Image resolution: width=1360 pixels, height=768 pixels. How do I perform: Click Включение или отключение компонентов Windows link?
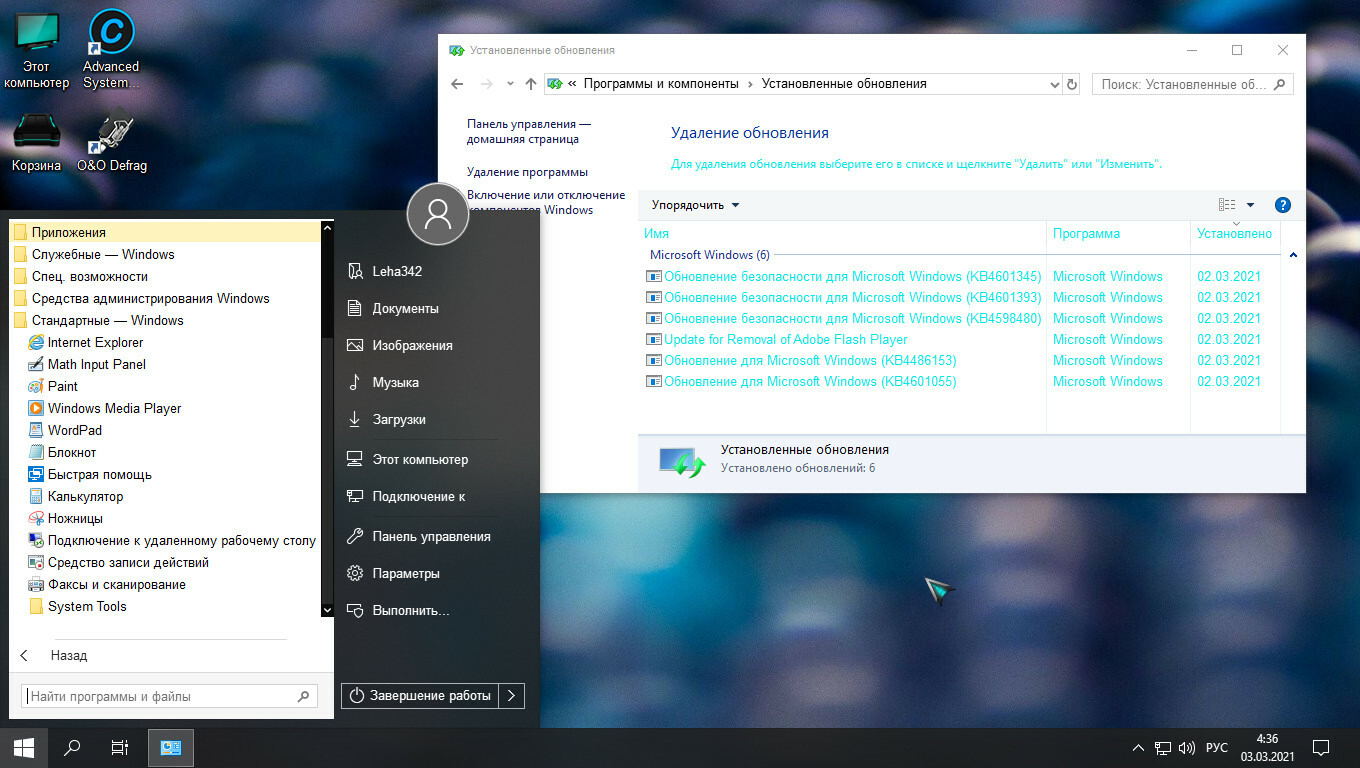[546, 202]
